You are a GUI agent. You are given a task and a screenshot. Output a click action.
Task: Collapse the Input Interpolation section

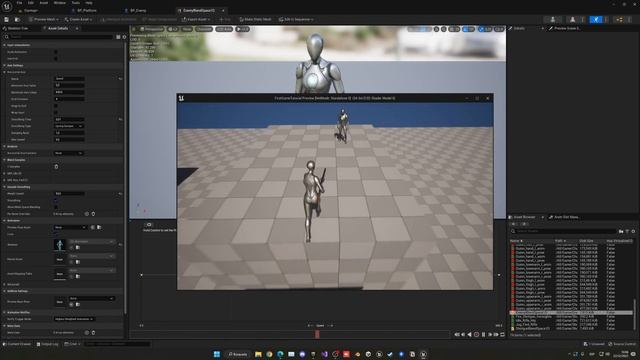point(4,45)
